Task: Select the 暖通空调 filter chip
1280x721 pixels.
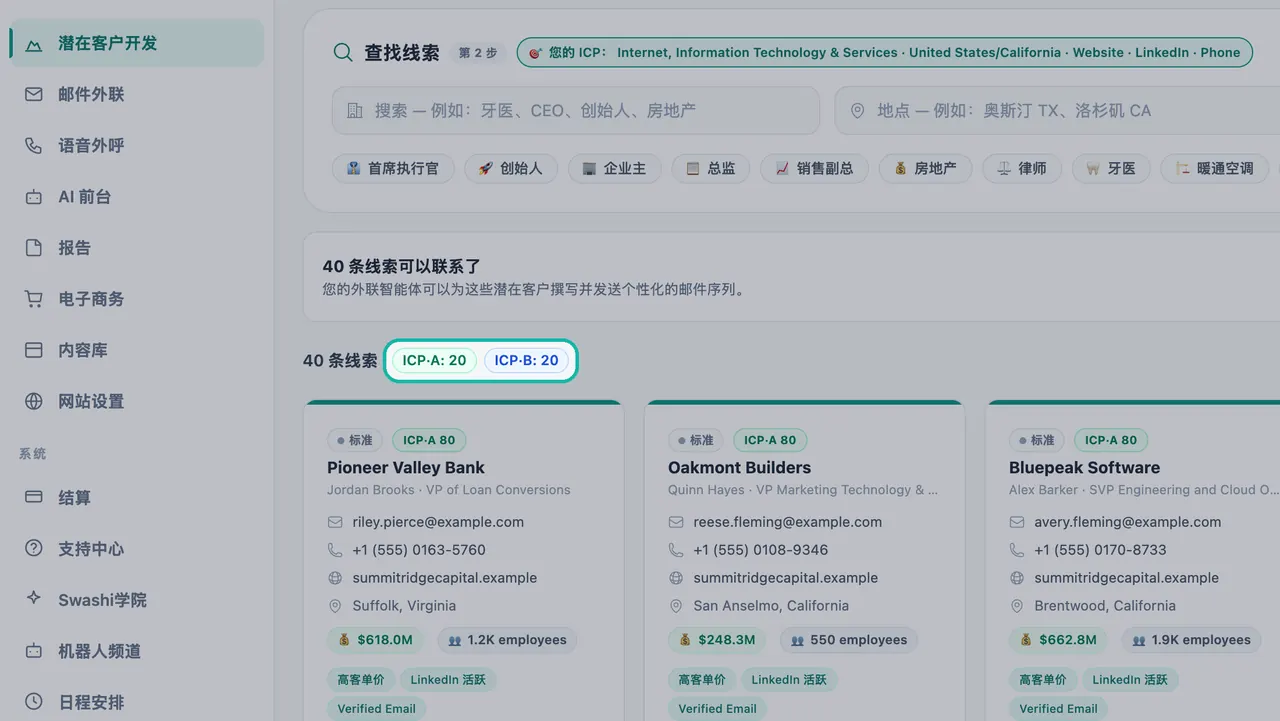Action: [x=1215, y=168]
